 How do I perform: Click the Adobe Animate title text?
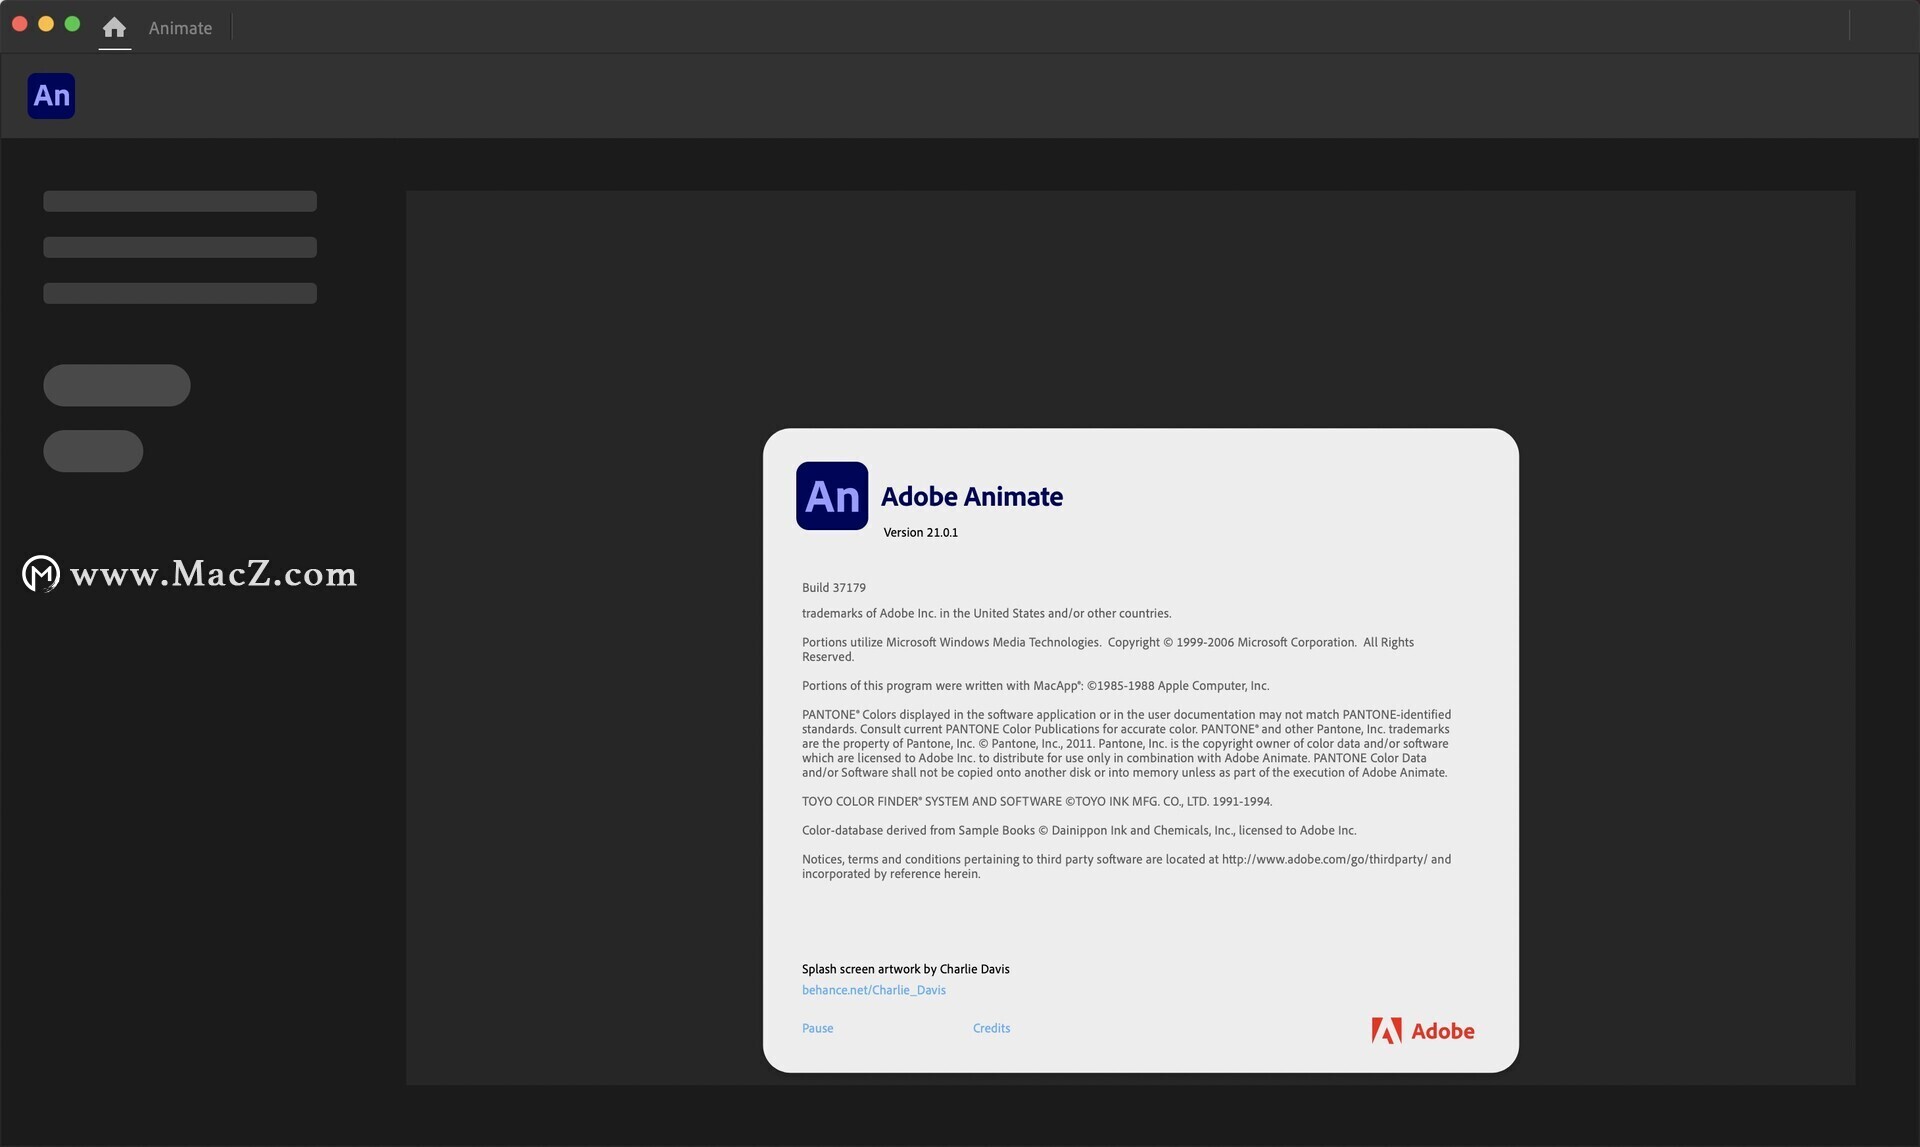(x=971, y=496)
